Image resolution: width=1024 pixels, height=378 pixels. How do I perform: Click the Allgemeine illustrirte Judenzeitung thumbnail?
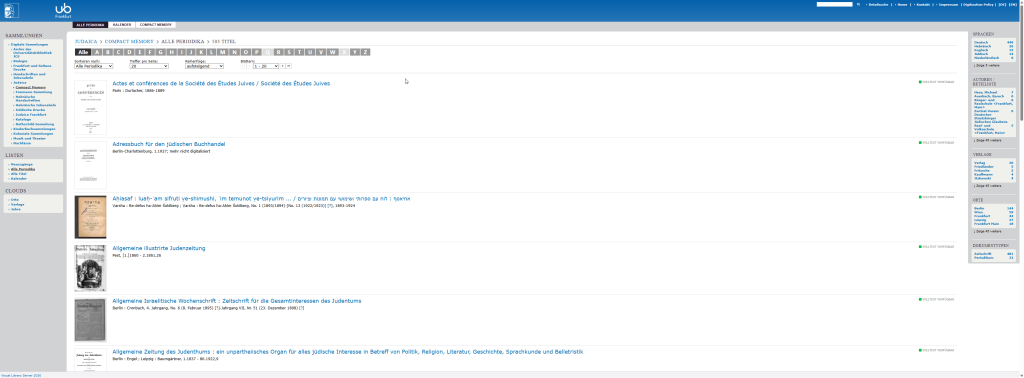90,268
